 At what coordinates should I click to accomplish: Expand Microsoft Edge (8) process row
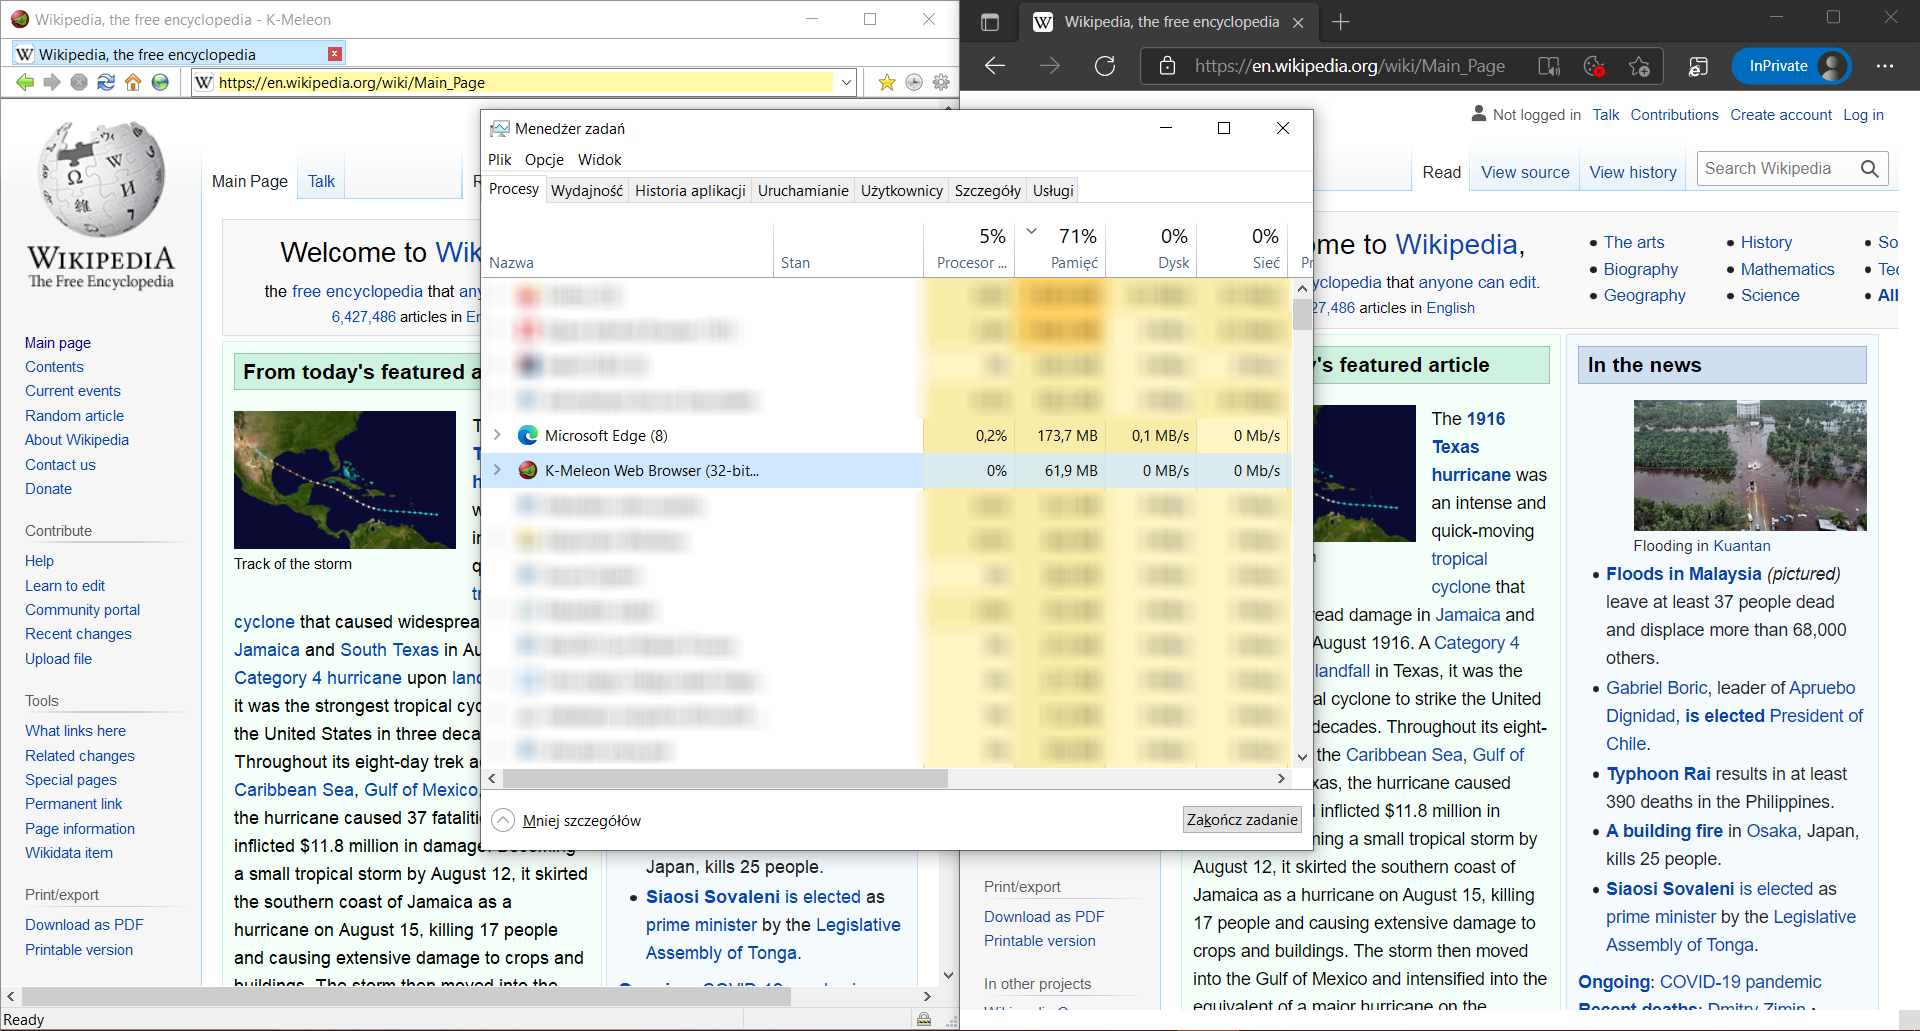pos(497,435)
